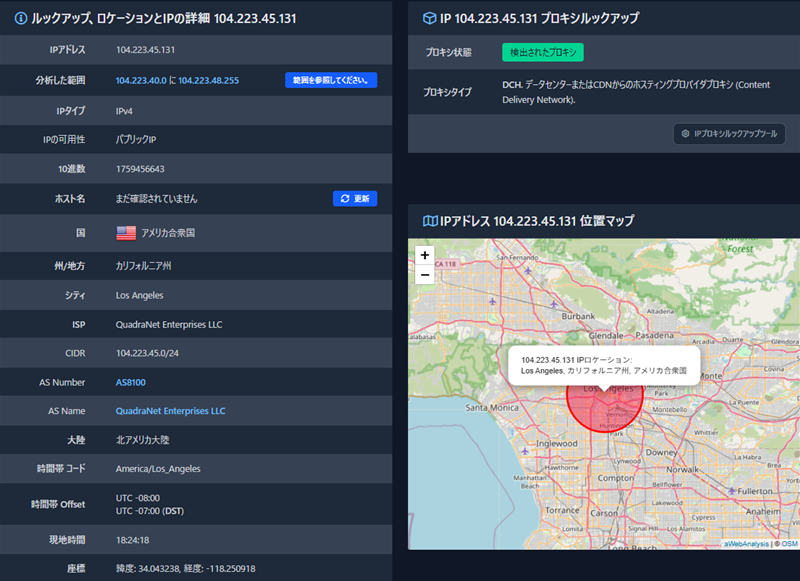Select the パブリックIP value
Image resolution: width=800 pixels, height=581 pixels.
tap(136, 140)
